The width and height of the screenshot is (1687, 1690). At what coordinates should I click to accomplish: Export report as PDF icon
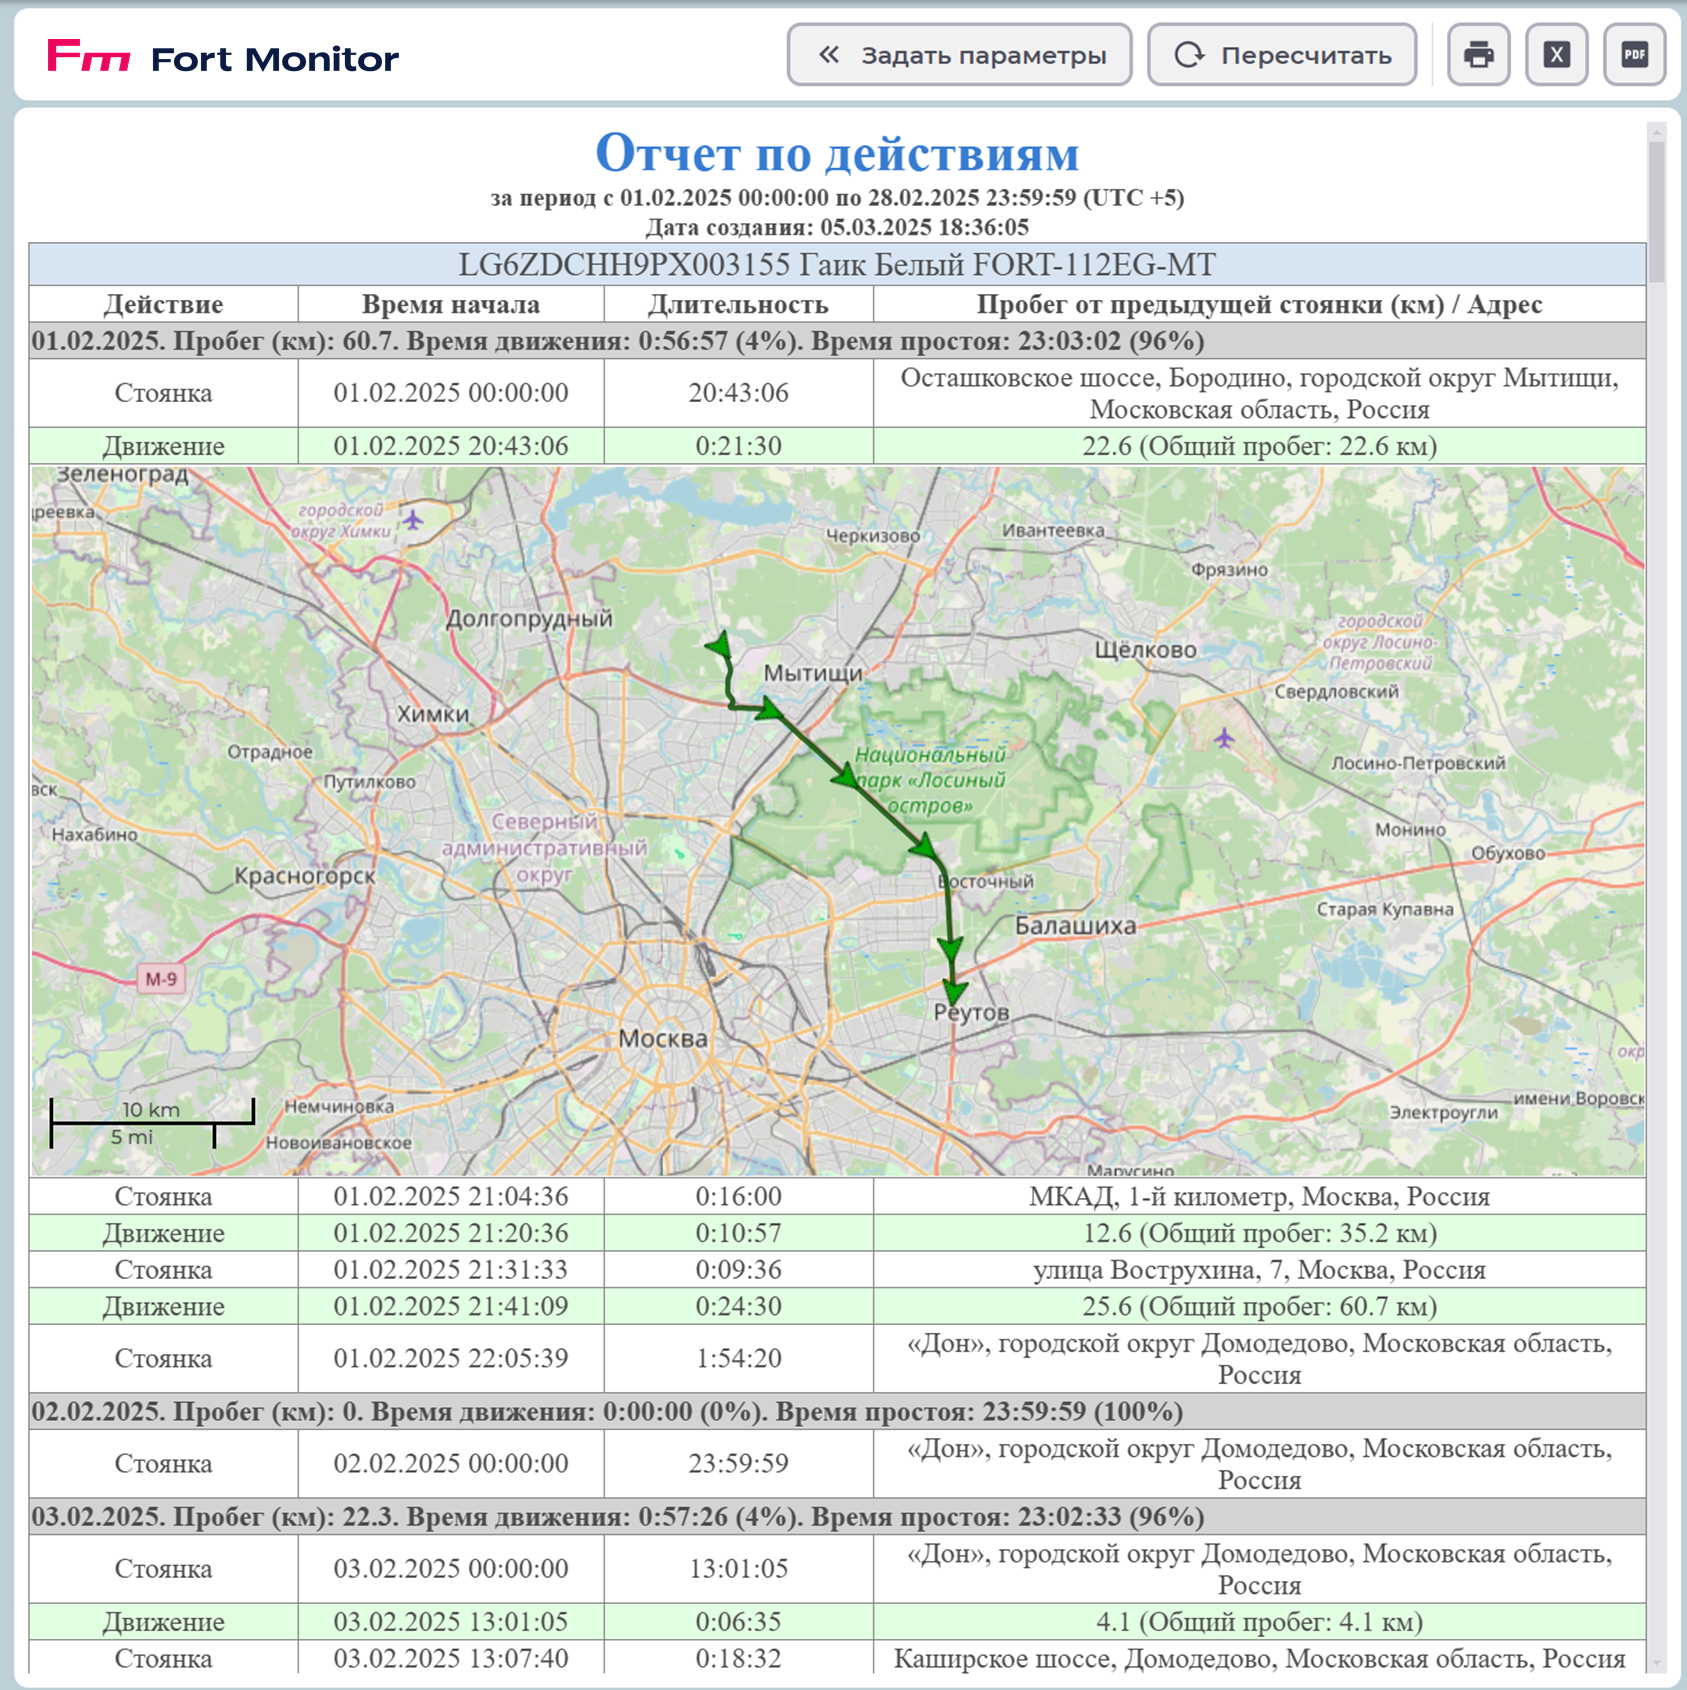point(1634,55)
